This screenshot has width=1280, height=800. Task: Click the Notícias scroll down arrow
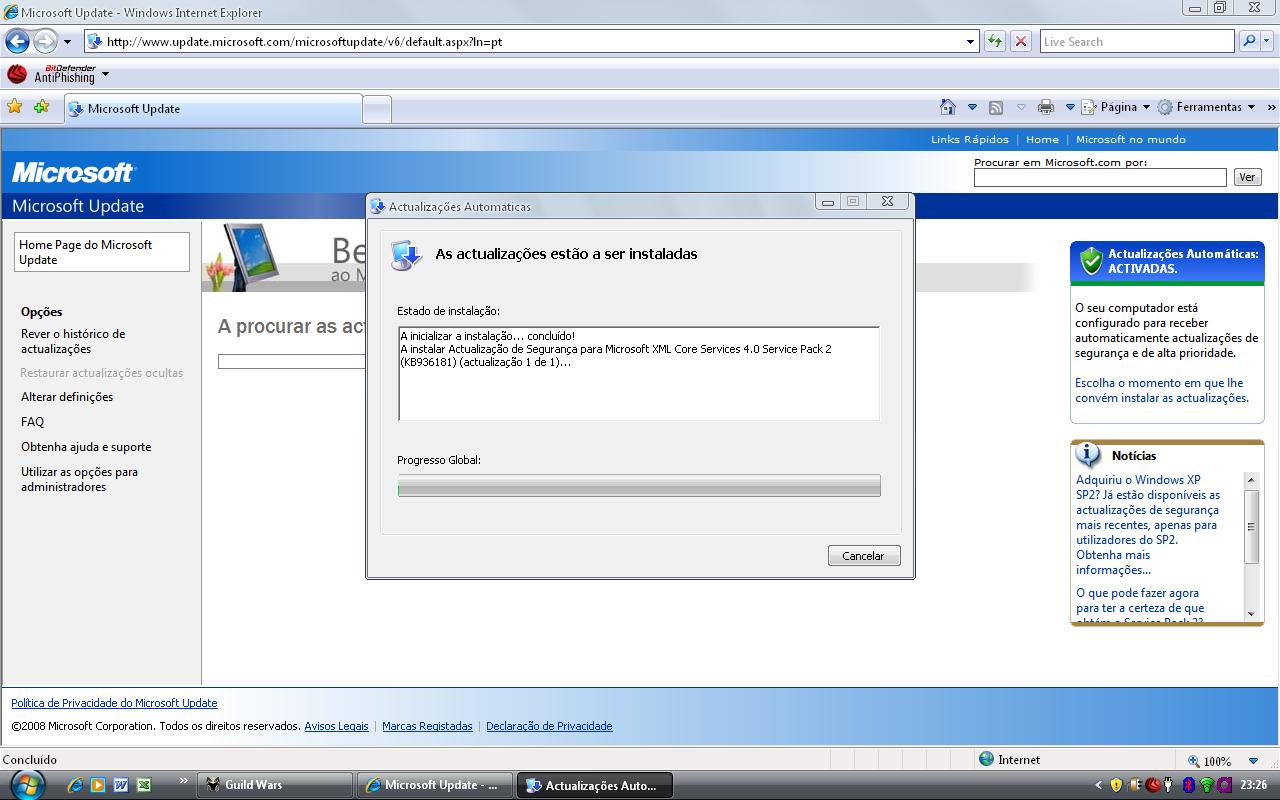coord(1251,614)
